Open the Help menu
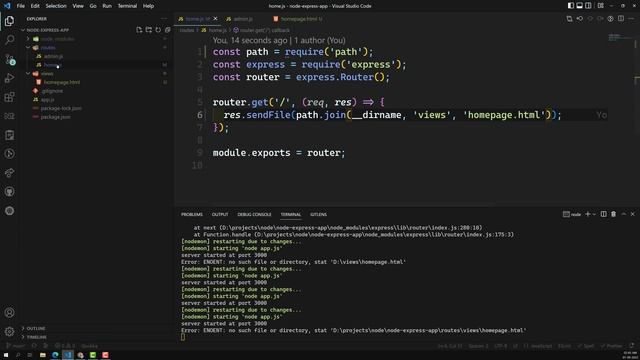640x360 pixels. point(149,6)
